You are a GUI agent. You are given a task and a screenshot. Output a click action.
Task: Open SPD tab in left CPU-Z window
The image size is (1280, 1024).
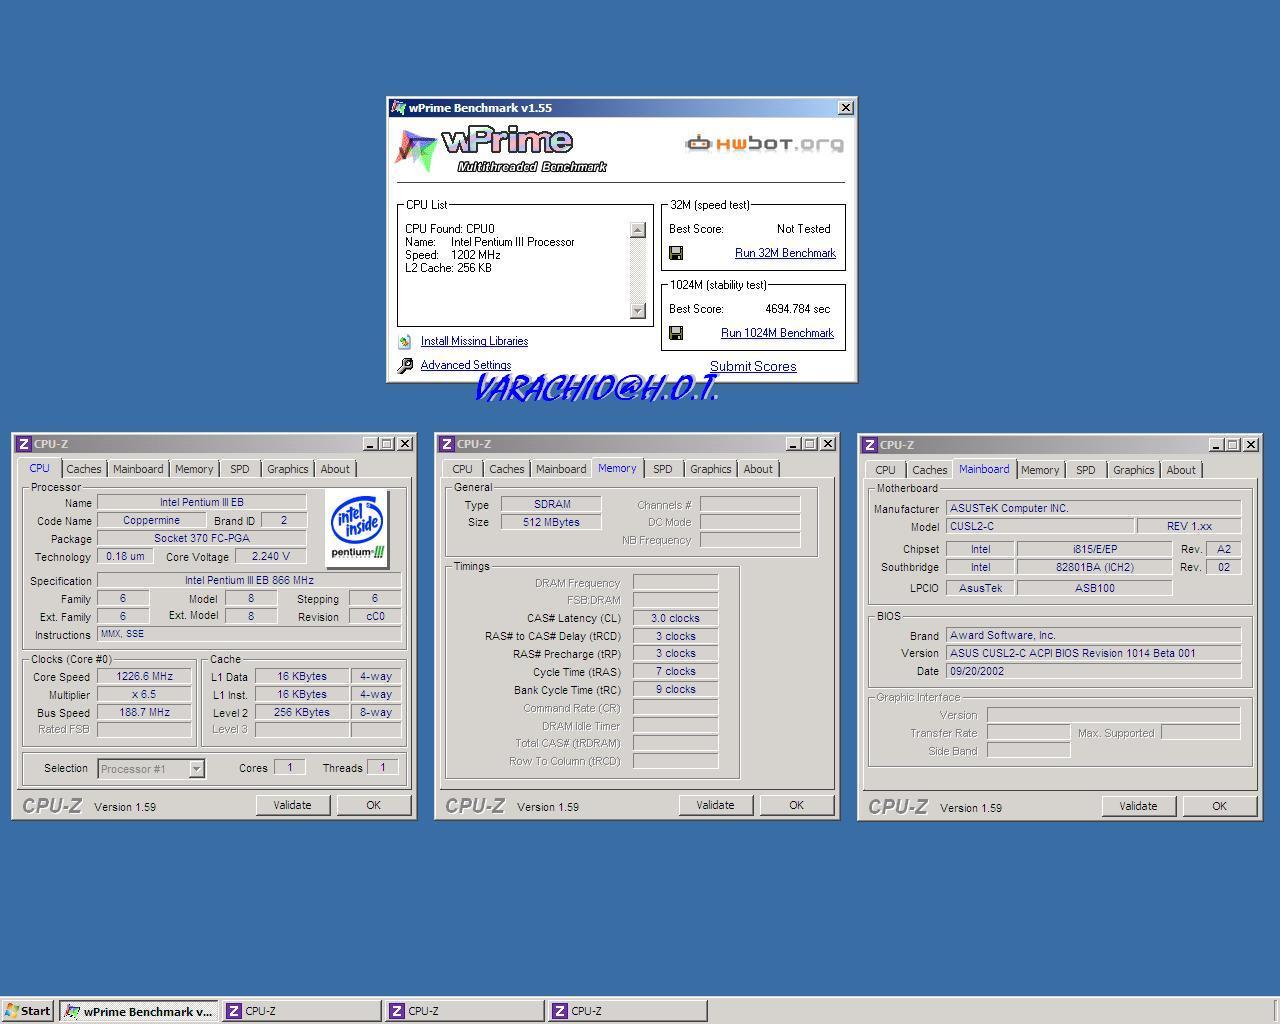pos(240,469)
